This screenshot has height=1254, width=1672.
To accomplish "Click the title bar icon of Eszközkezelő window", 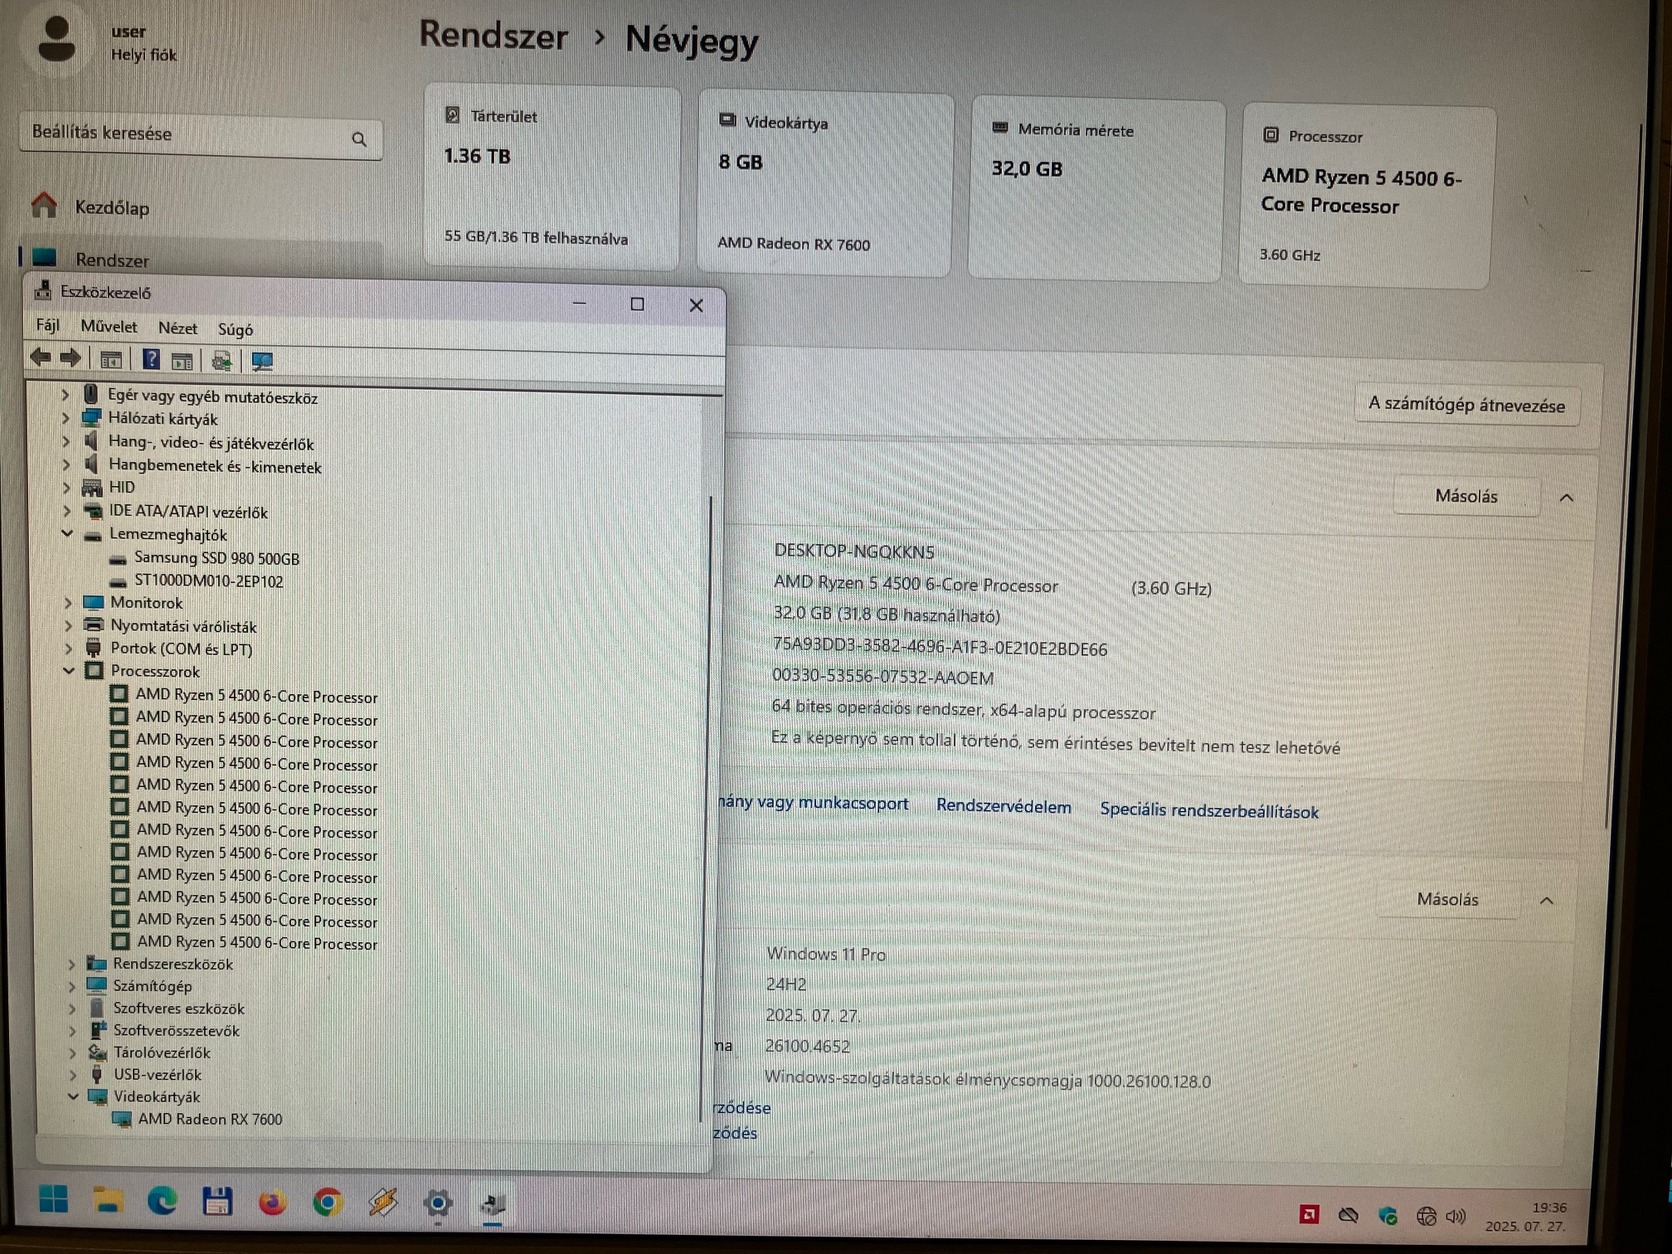I will click(x=43, y=291).
